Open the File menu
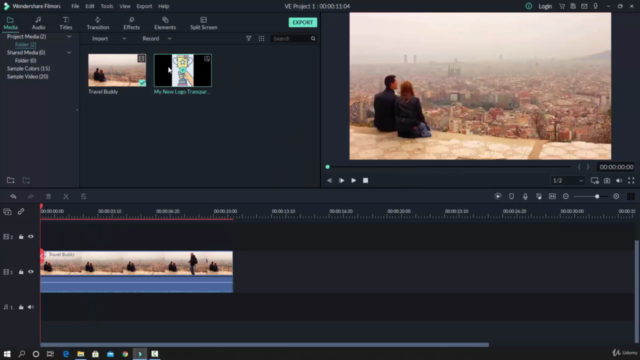The height and width of the screenshot is (360, 640). [75, 6]
